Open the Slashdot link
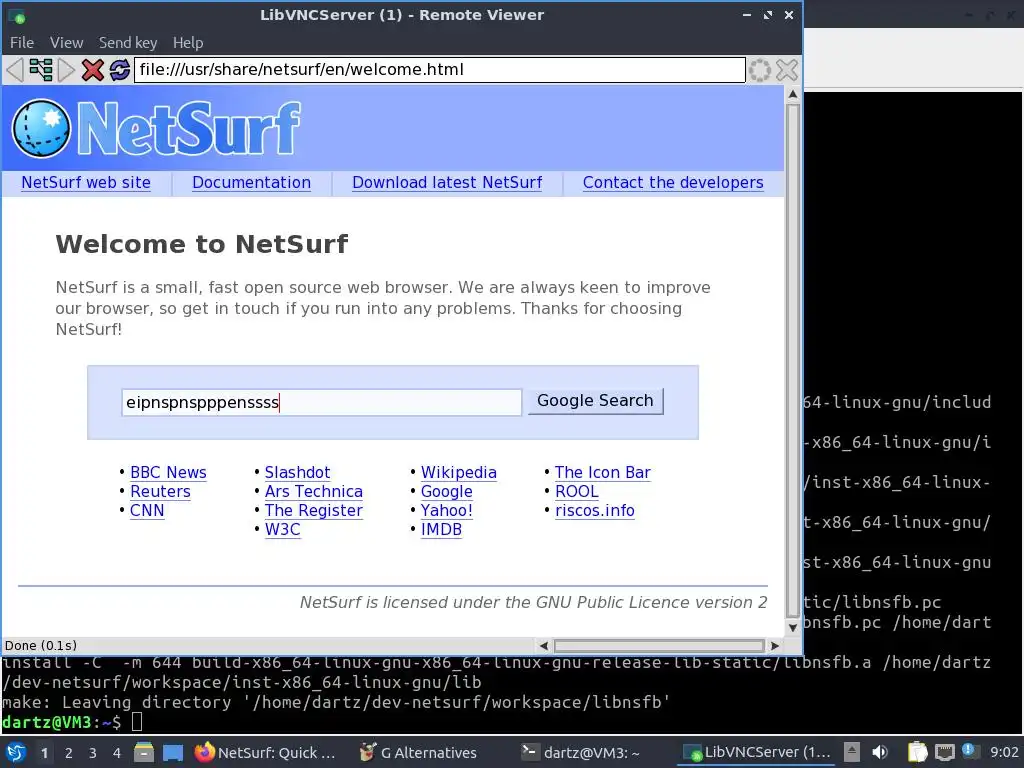The image size is (1024, 768). (x=297, y=472)
